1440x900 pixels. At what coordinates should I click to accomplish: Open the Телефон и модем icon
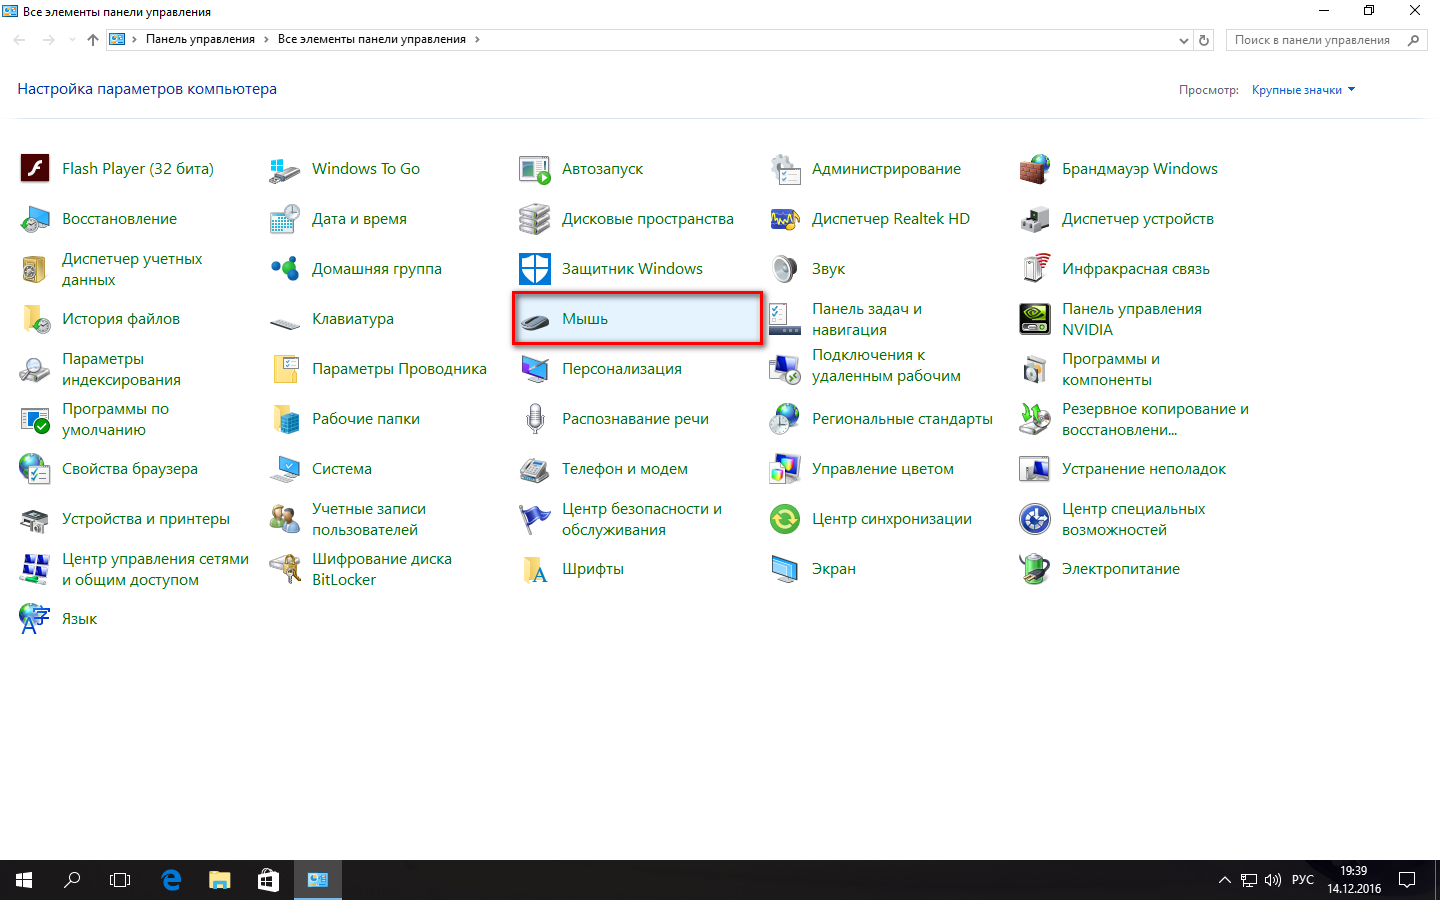point(535,469)
